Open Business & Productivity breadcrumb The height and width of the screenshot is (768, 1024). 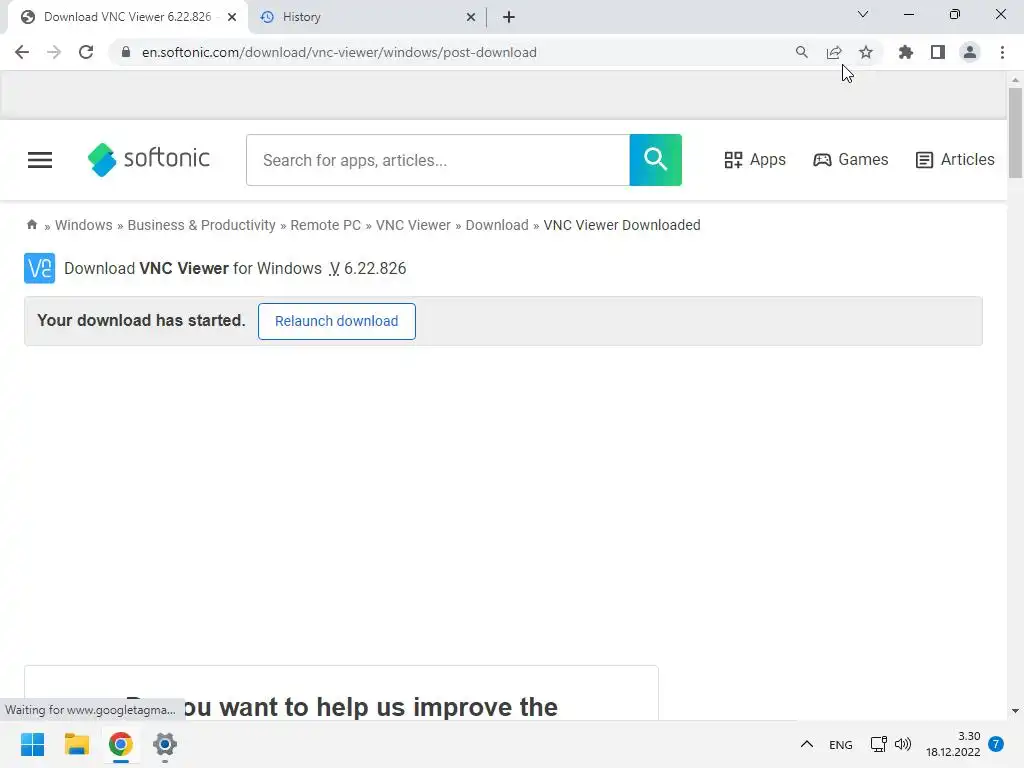pyautogui.click(x=202, y=225)
